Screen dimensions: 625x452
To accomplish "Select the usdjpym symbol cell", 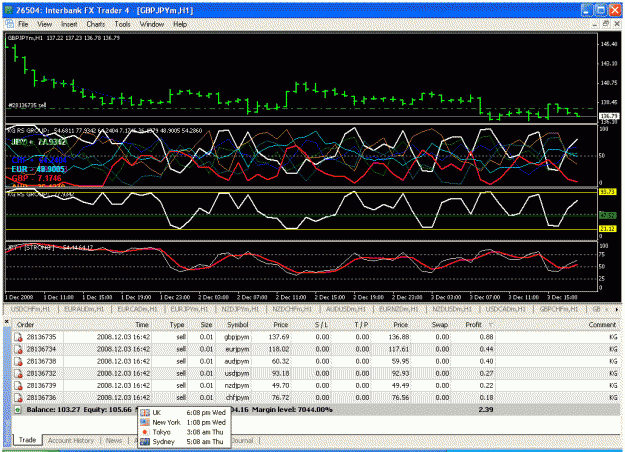I will [237, 373].
